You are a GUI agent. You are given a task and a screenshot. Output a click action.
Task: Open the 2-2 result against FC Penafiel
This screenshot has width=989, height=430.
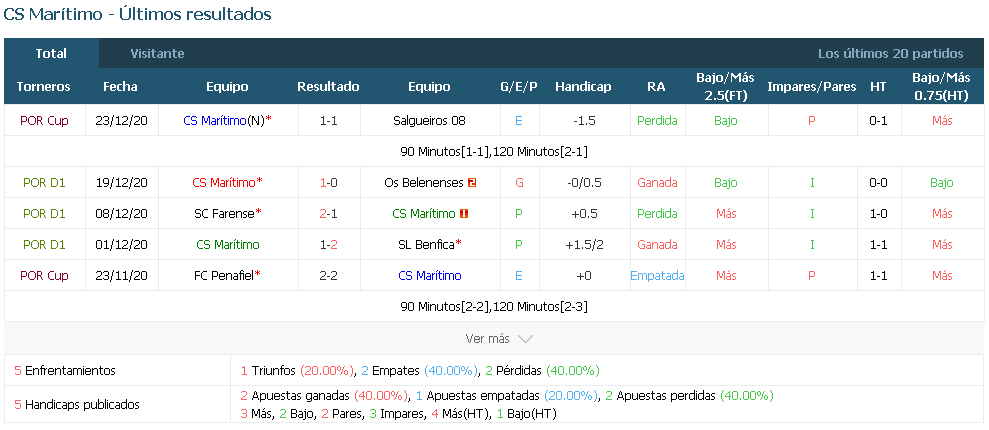tap(329, 276)
